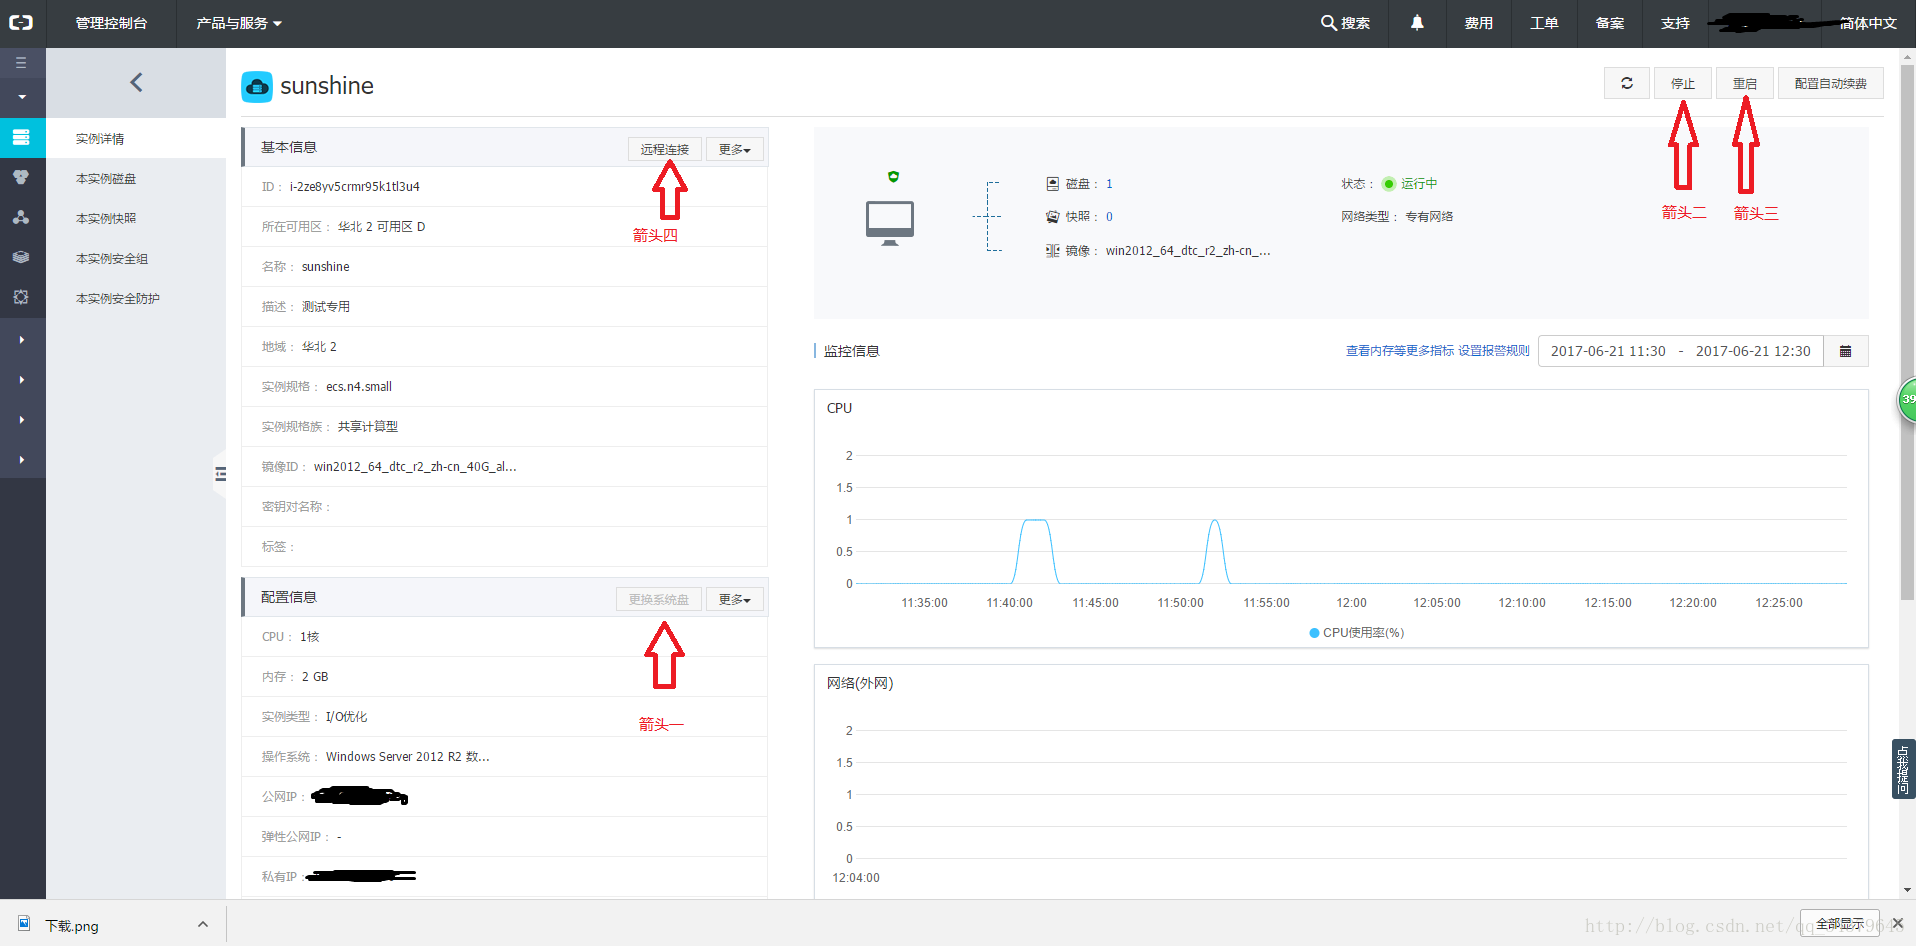Expand the first collapsed sidebar arrow

pyautogui.click(x=22, y=340)
